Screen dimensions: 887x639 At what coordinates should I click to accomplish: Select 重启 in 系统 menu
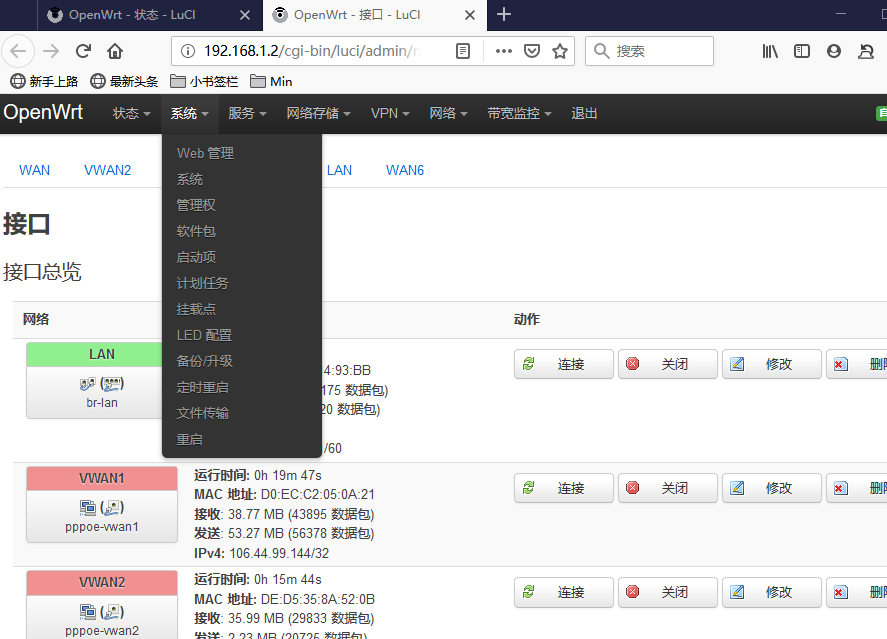click(x=242, y=439)
